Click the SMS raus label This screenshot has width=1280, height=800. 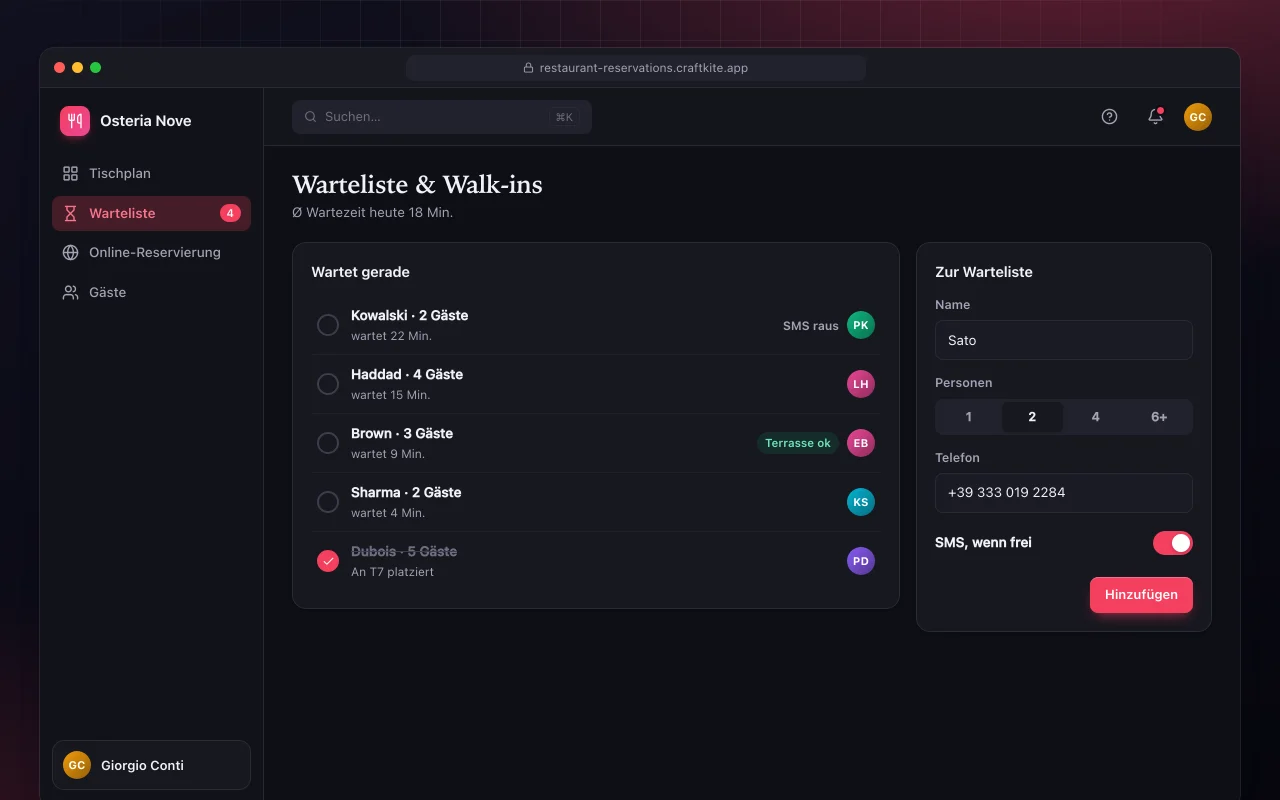point(811,325)
